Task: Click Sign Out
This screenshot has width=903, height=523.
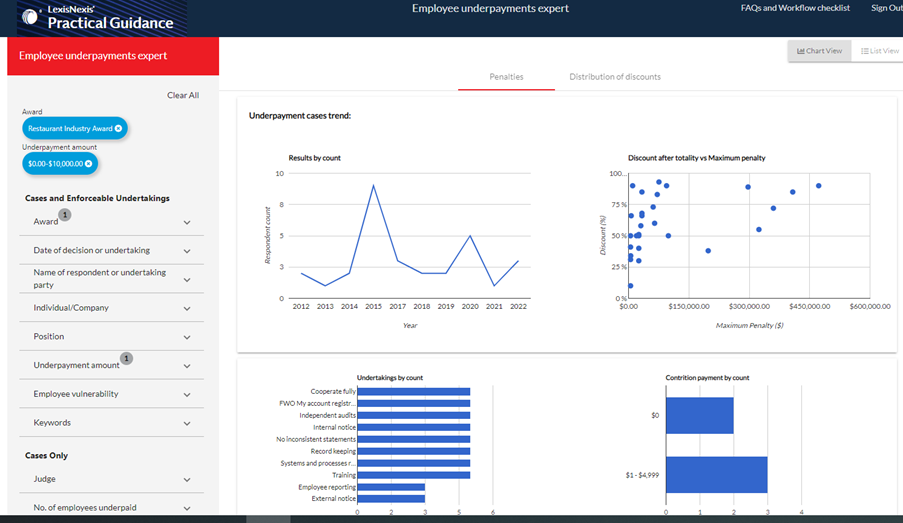Action: point(886,8)
